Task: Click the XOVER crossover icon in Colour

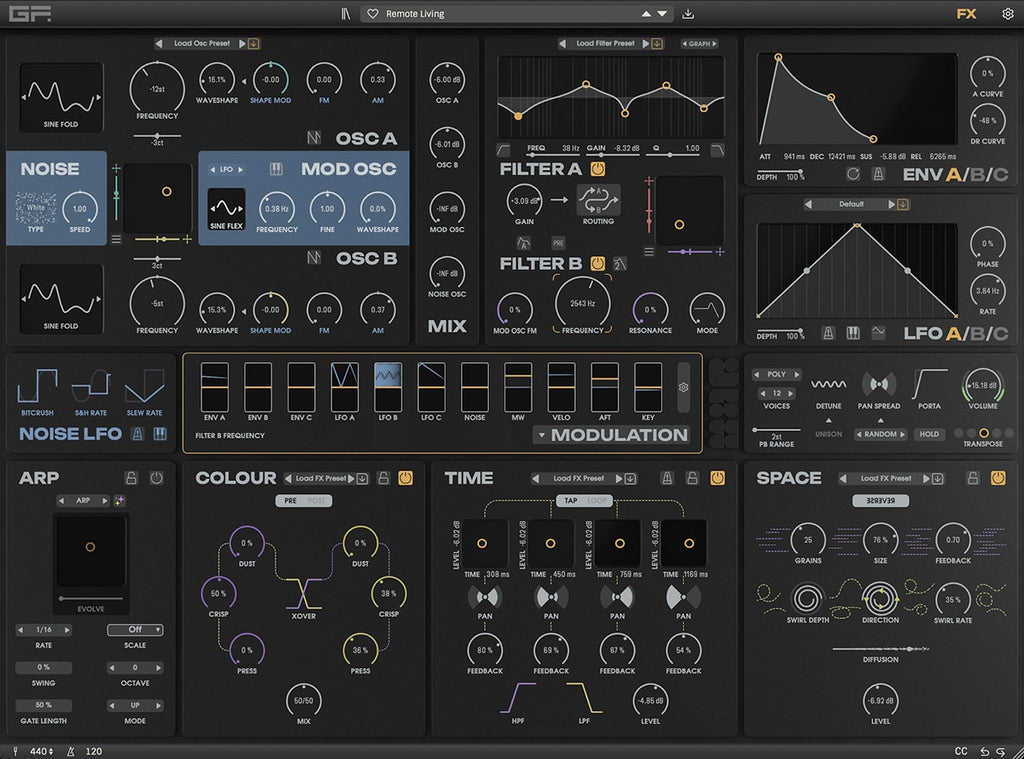Action: (x=304, y=593)
